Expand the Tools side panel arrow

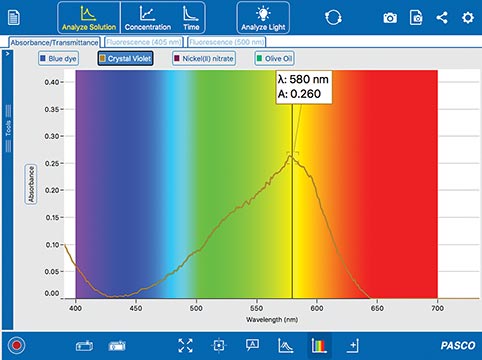tap(7, 54)
